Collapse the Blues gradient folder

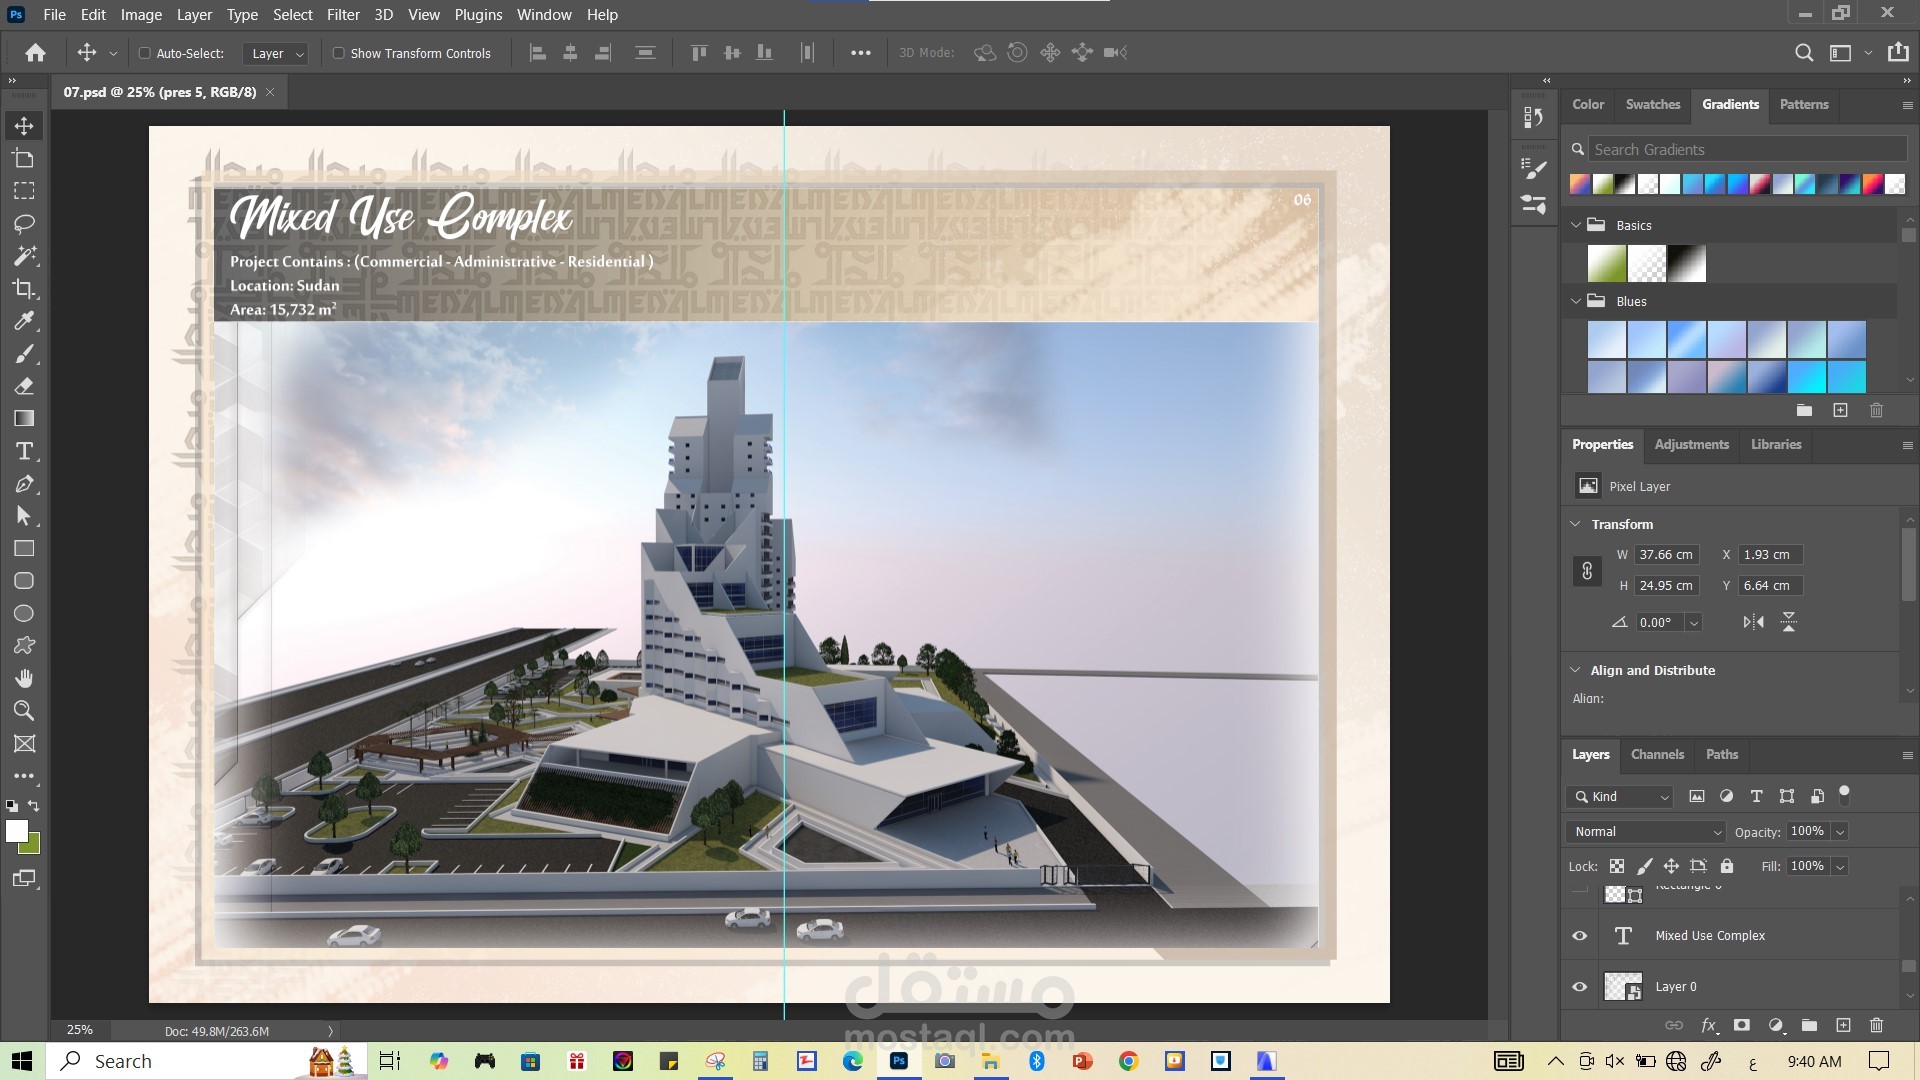pos(1577,301)
